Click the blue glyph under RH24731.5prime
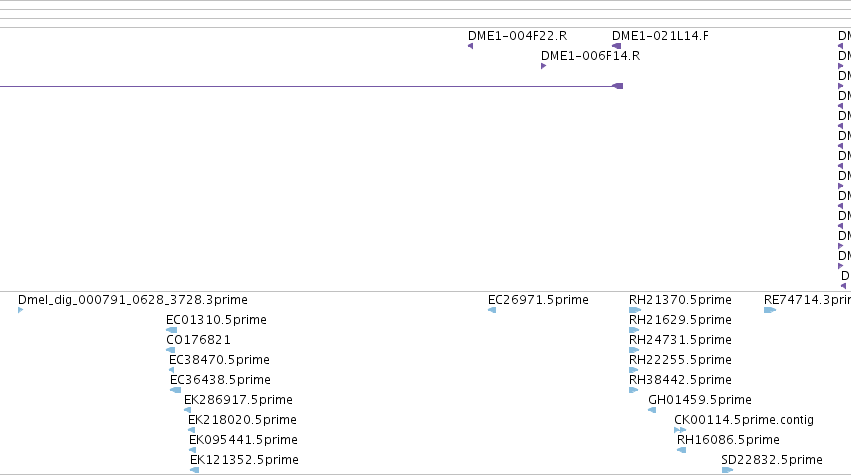The height and width of the screenshot is (475, 851). click(634, 350)
